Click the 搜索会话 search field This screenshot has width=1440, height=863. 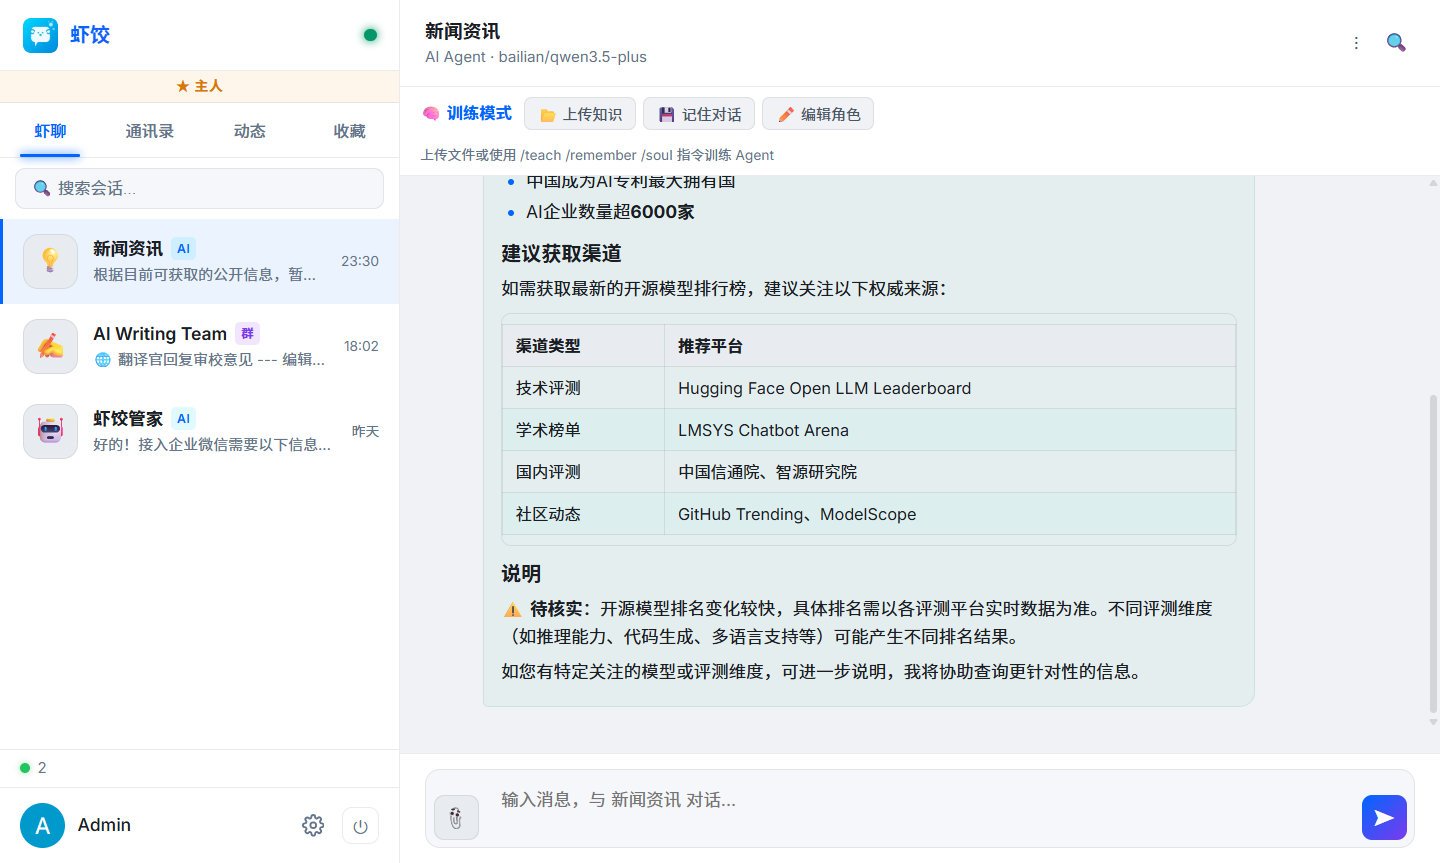pyautogui.click(x=200, y=188)
